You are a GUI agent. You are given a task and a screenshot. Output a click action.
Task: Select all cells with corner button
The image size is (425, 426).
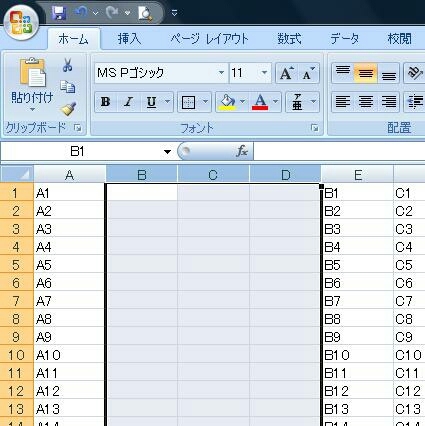pos(17,174)
